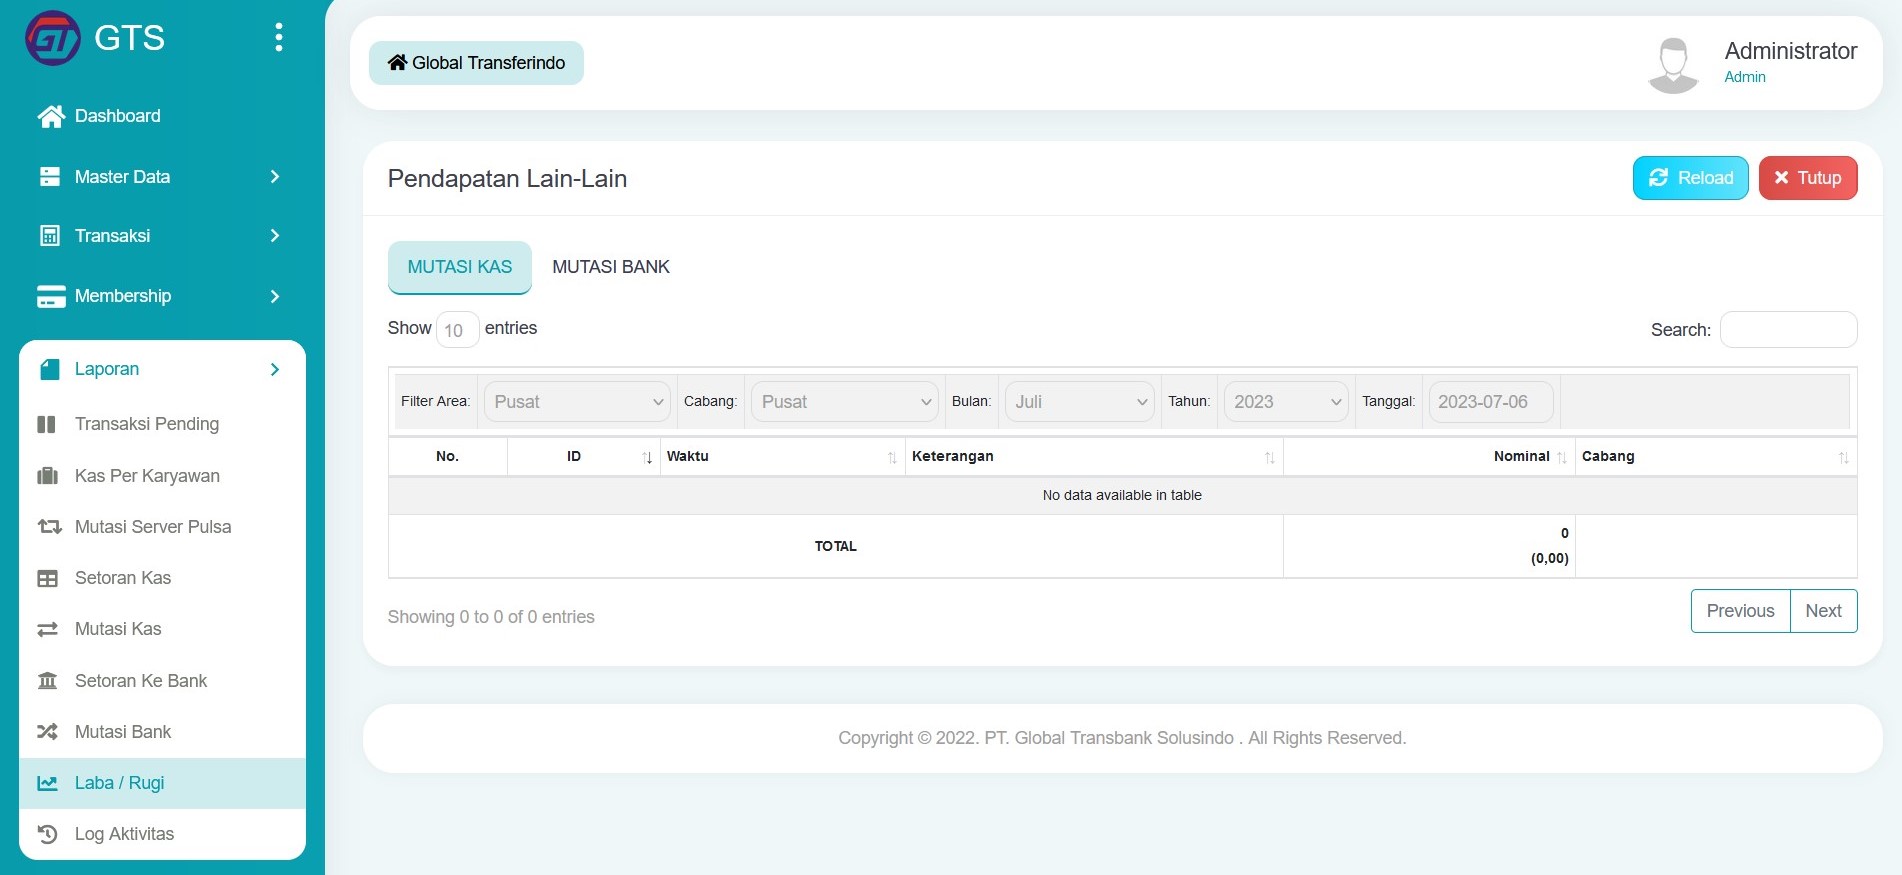Click the Global Transferindo breadcrumb button
The image size is (1902, 875).
point(476,63)
